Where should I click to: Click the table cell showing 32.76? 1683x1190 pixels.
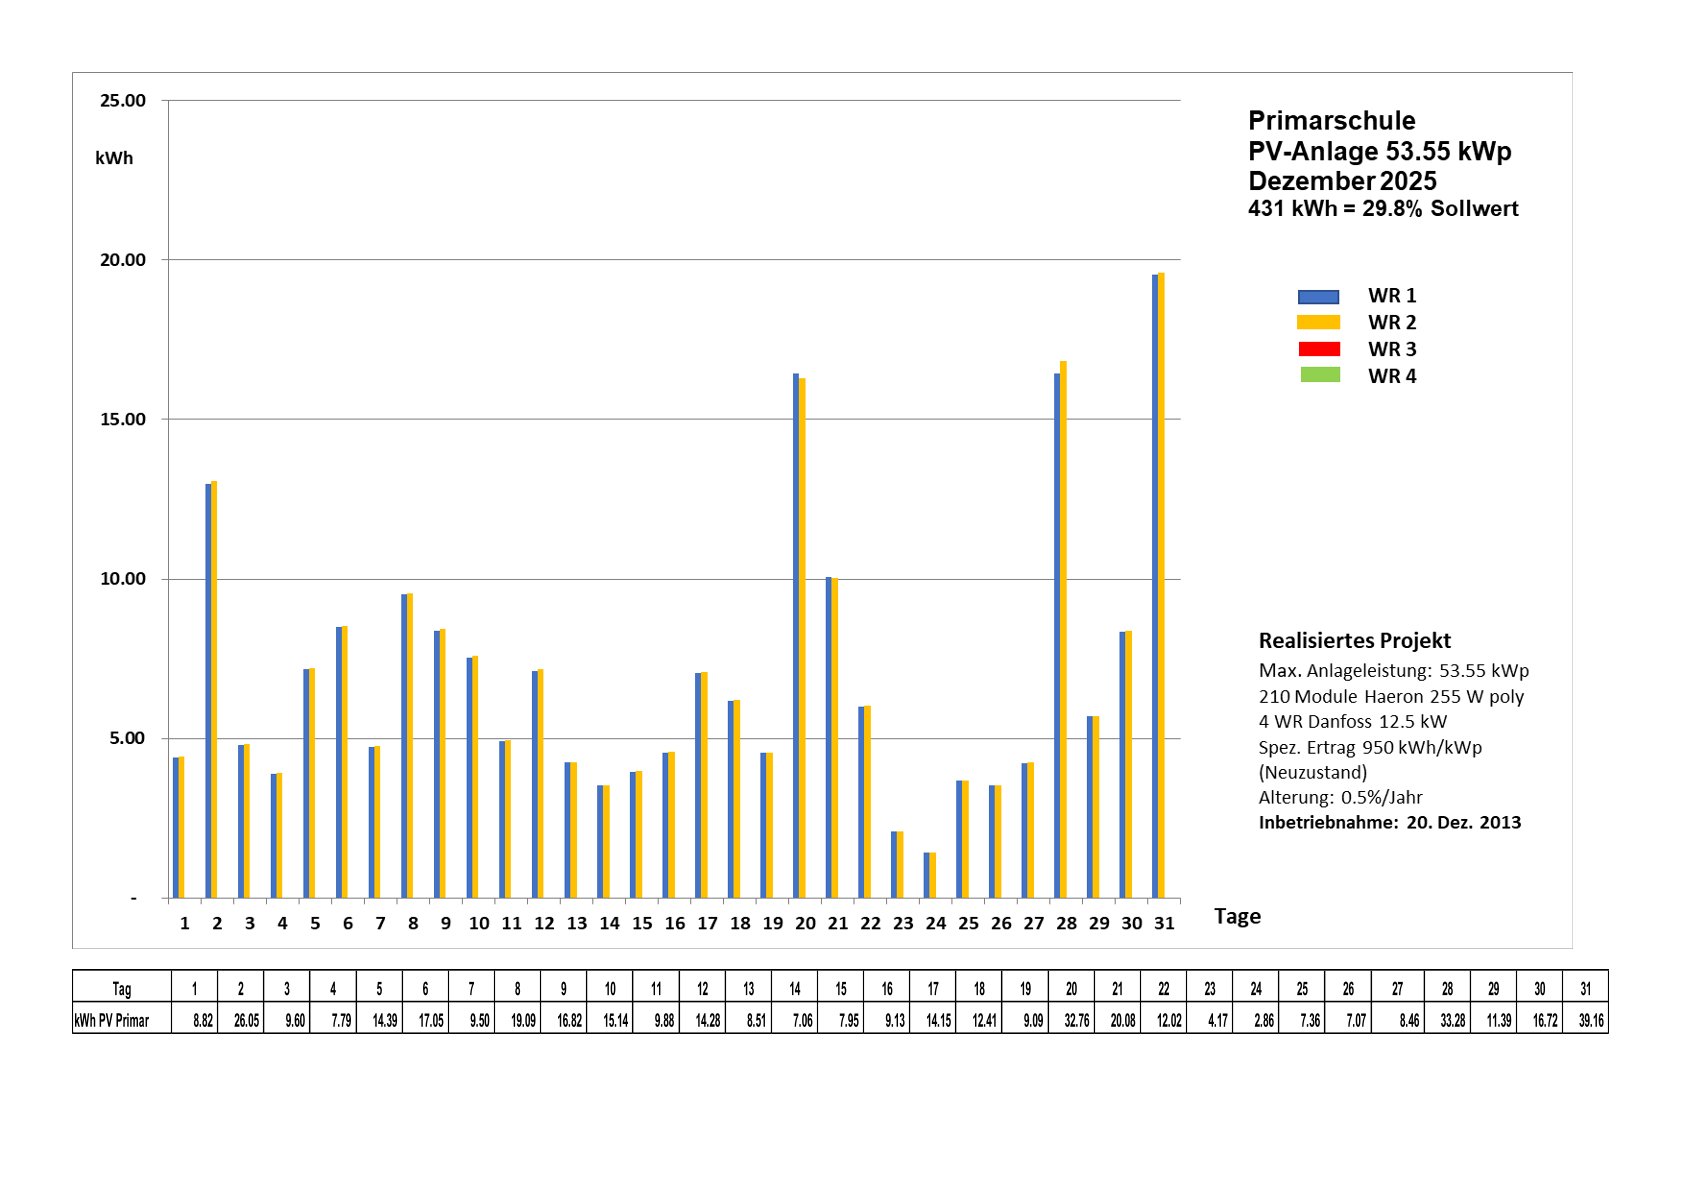[1071, 1020]
